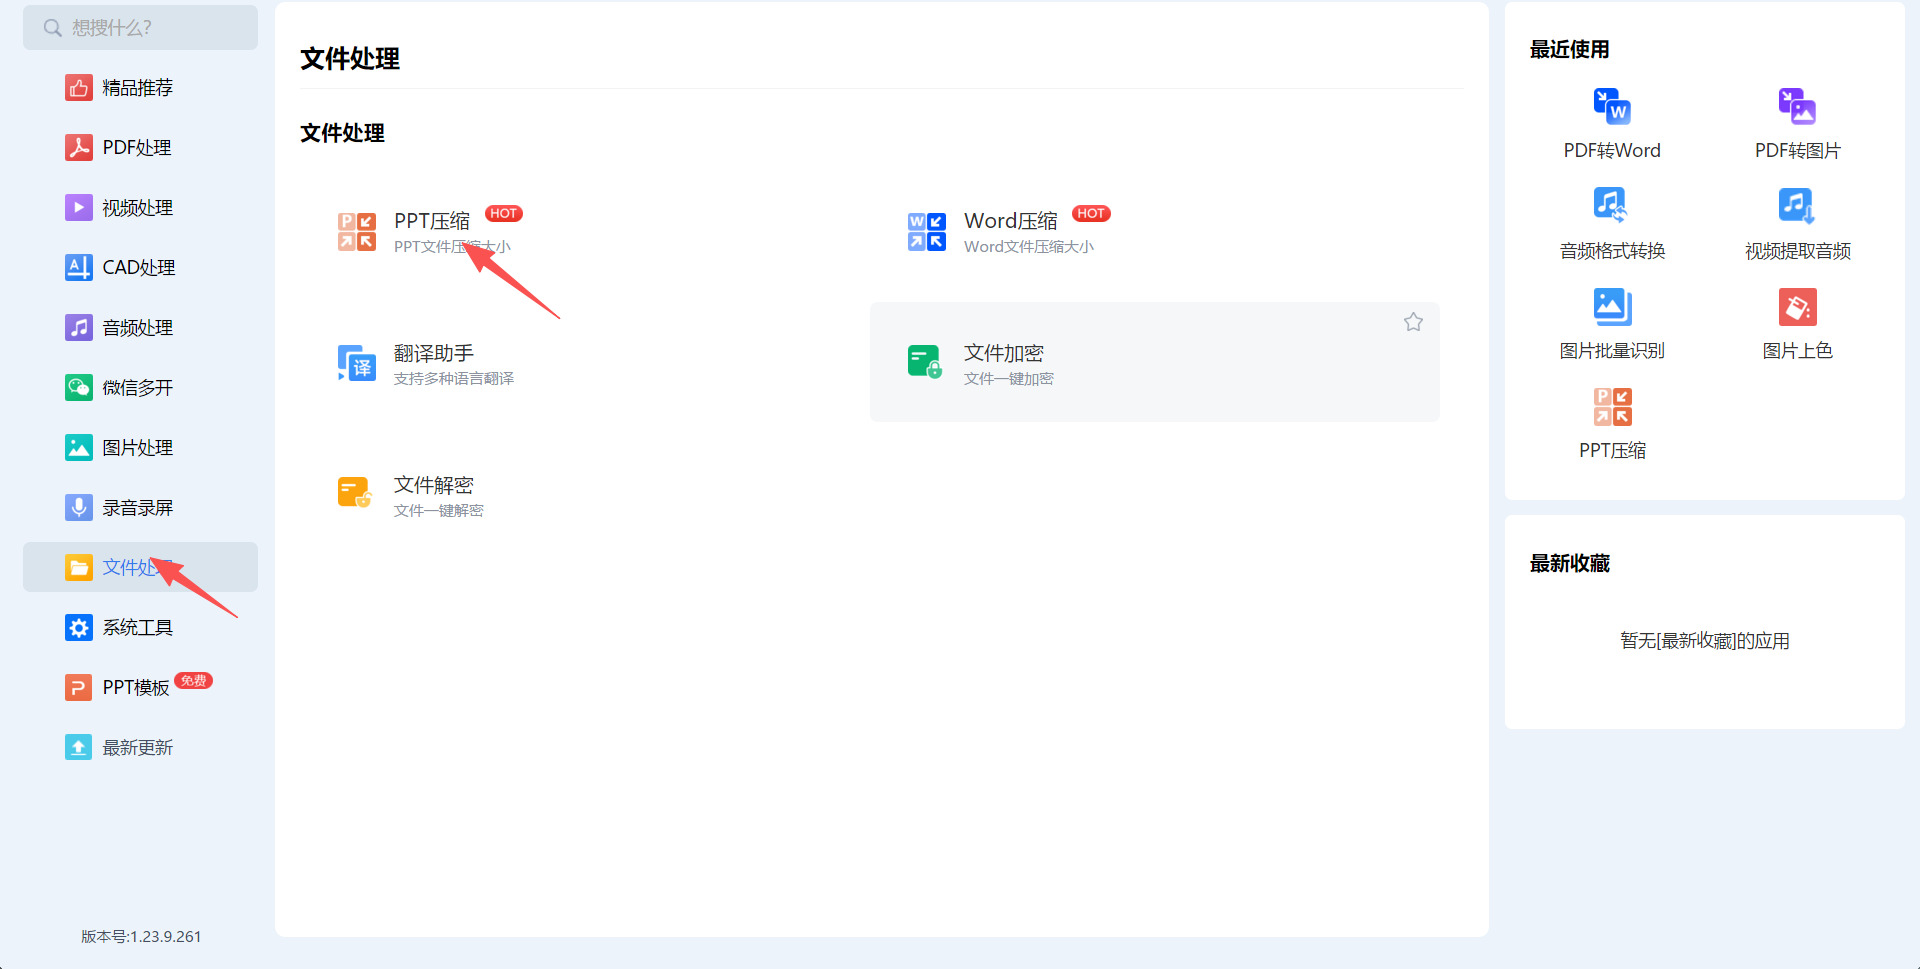Click the 免费 badge on PPT模板
Image resolution: width=1920 pixels, height=969 pixels.
(193, 681)
